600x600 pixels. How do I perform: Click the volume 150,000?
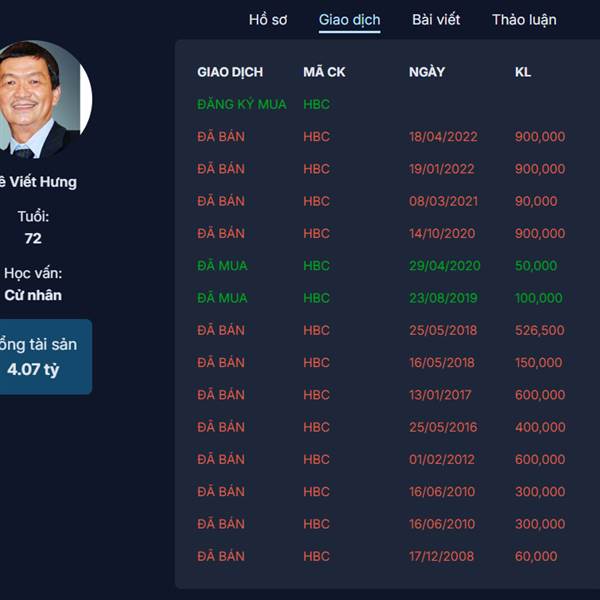point(538,362)
